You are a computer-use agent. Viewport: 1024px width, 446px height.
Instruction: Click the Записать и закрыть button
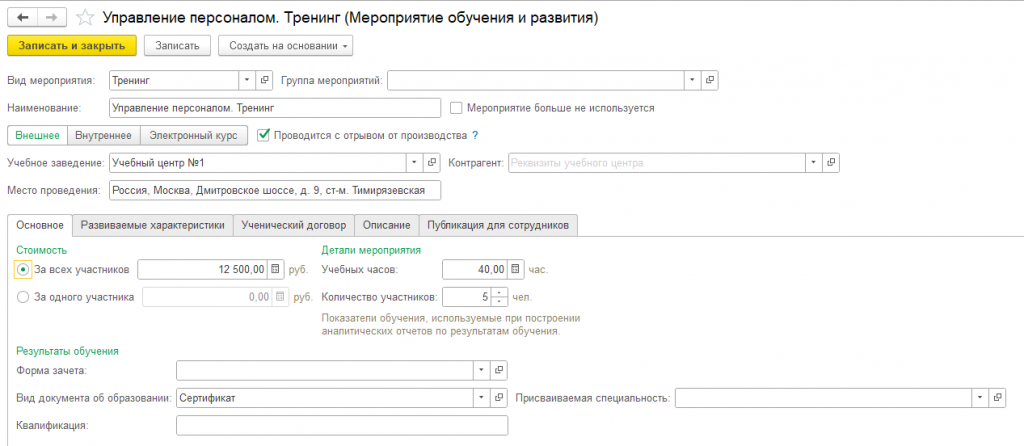click(x=72, y=46)
